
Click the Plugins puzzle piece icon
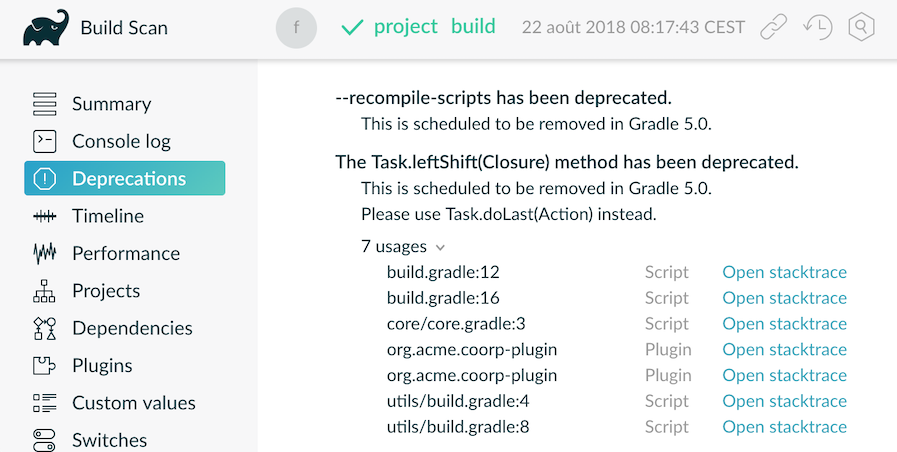[45, 366]
